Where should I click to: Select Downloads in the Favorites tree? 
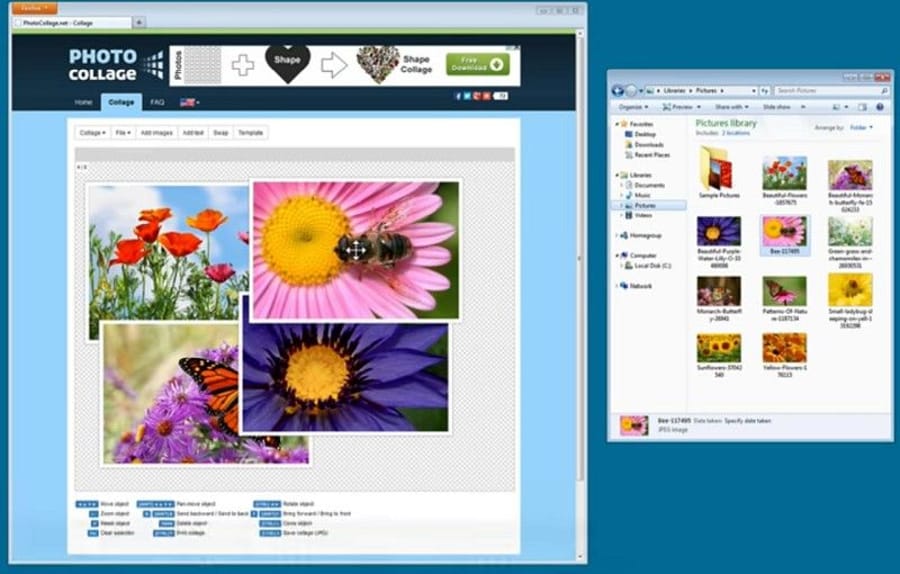point(648,144)
